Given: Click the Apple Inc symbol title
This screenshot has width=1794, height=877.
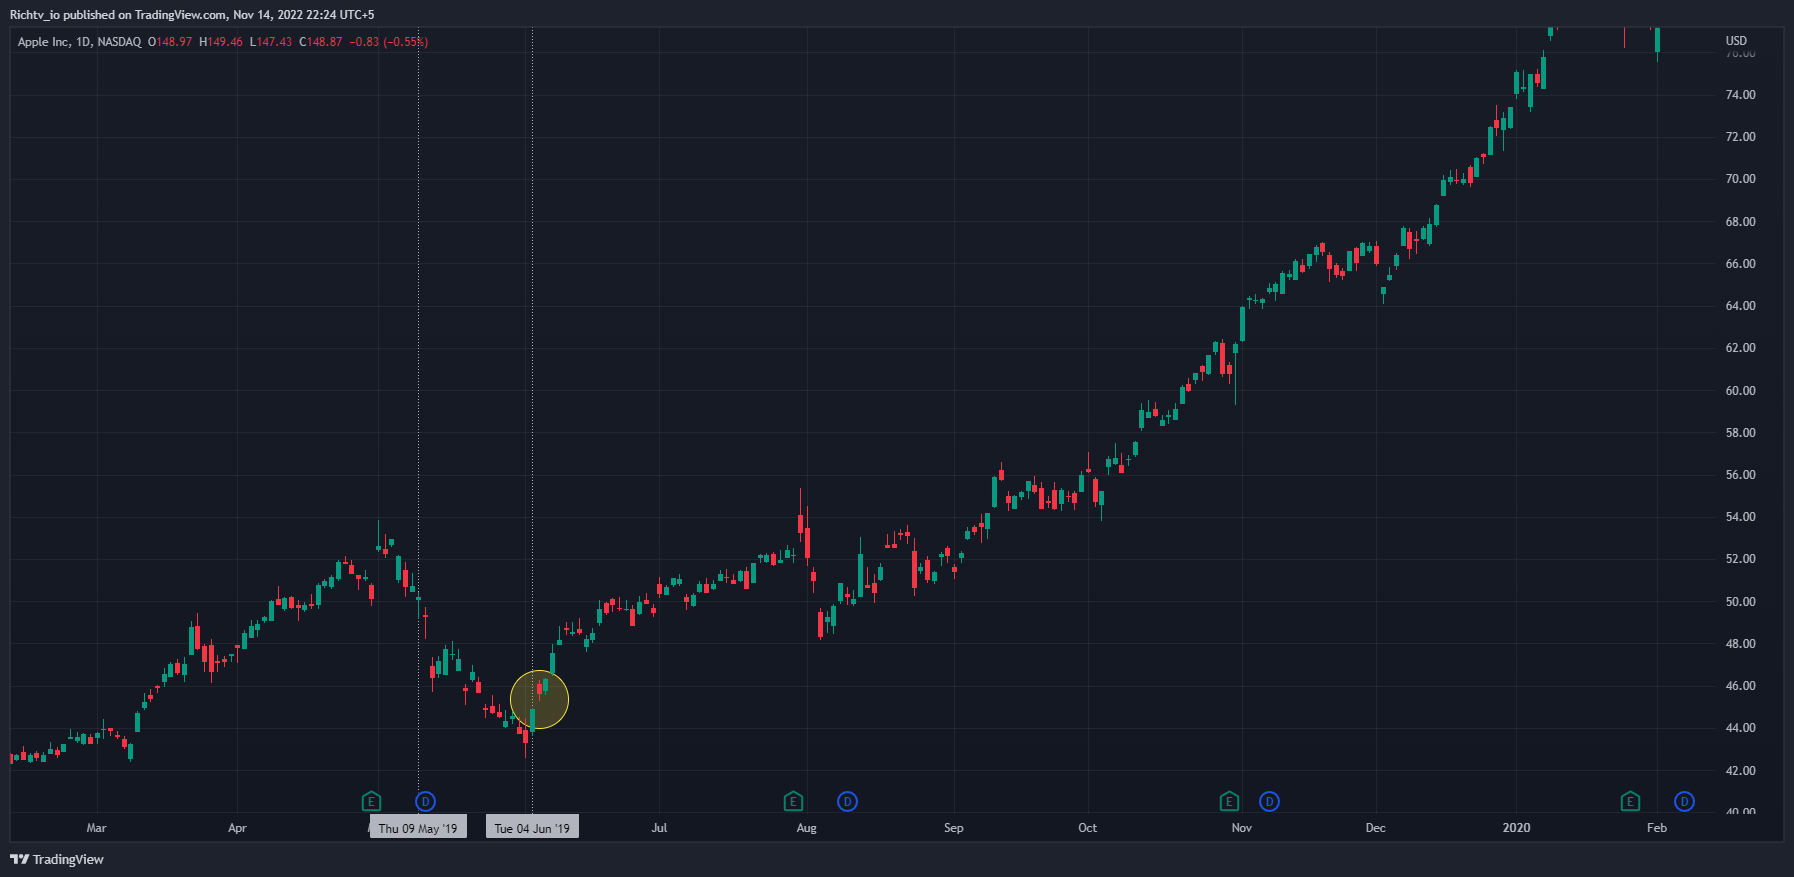Looking at the screenshot, I should 79,42.
